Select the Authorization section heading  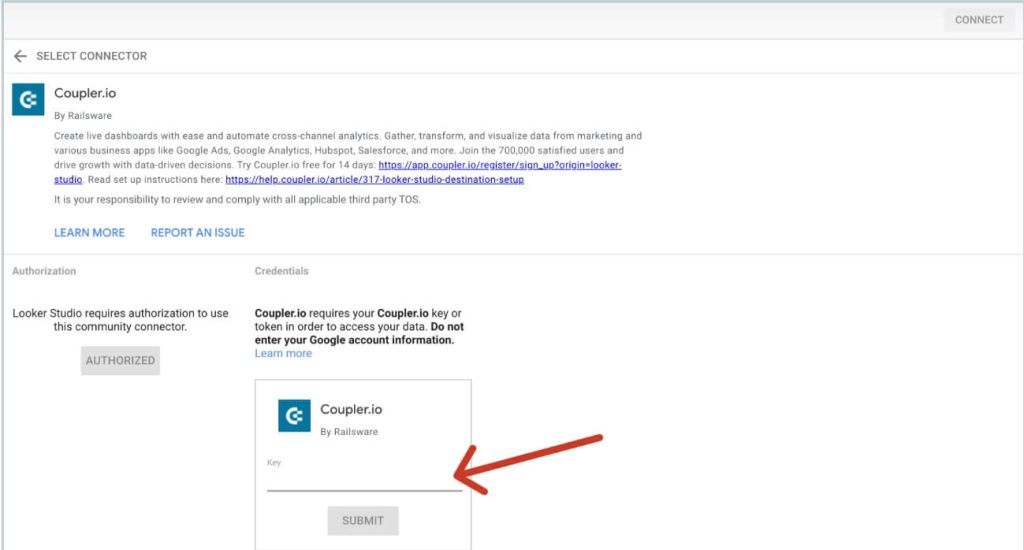click(x=44, y=271)
